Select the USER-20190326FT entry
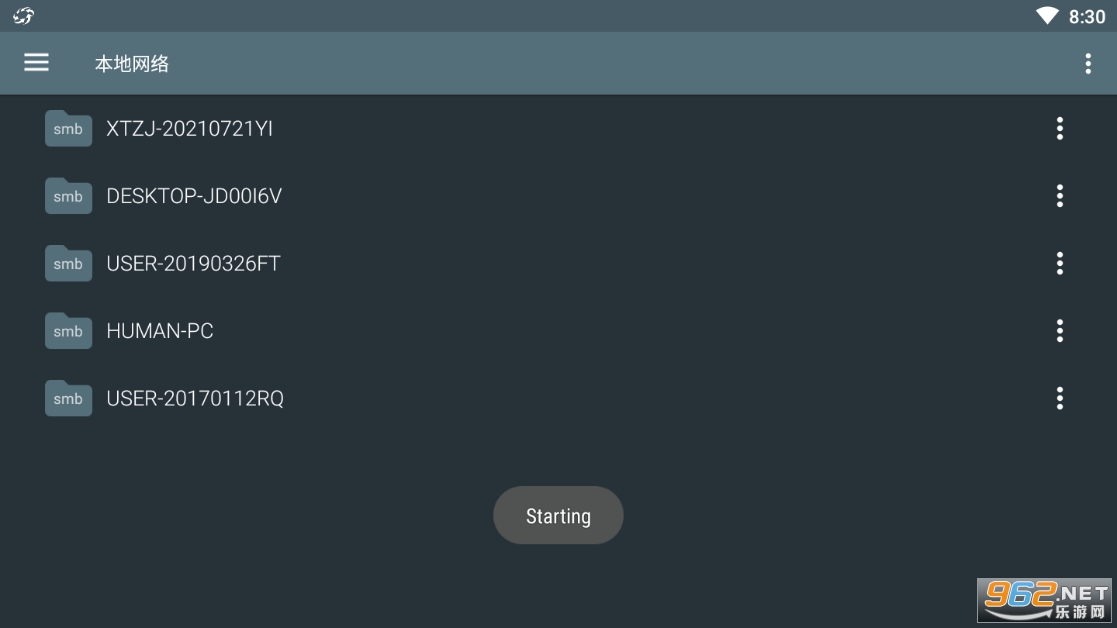The height and width of the screenshot is (628, 1117). (x=193, y=264)
